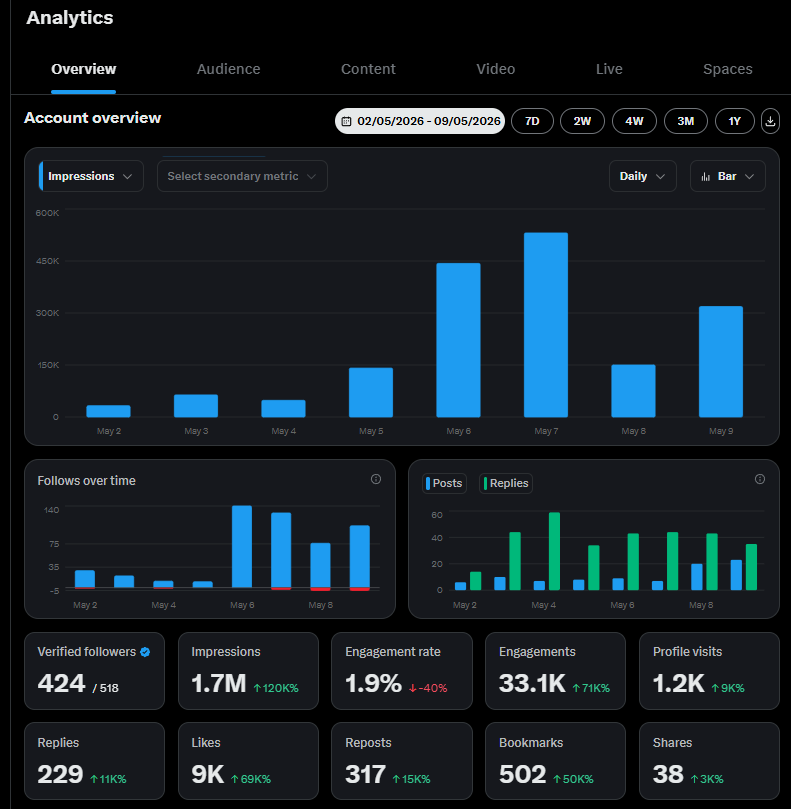Image resolution: width=791 pixels, height=809 pixels.
Task: Switch to the Spaces tab
Action: point(728,69)
